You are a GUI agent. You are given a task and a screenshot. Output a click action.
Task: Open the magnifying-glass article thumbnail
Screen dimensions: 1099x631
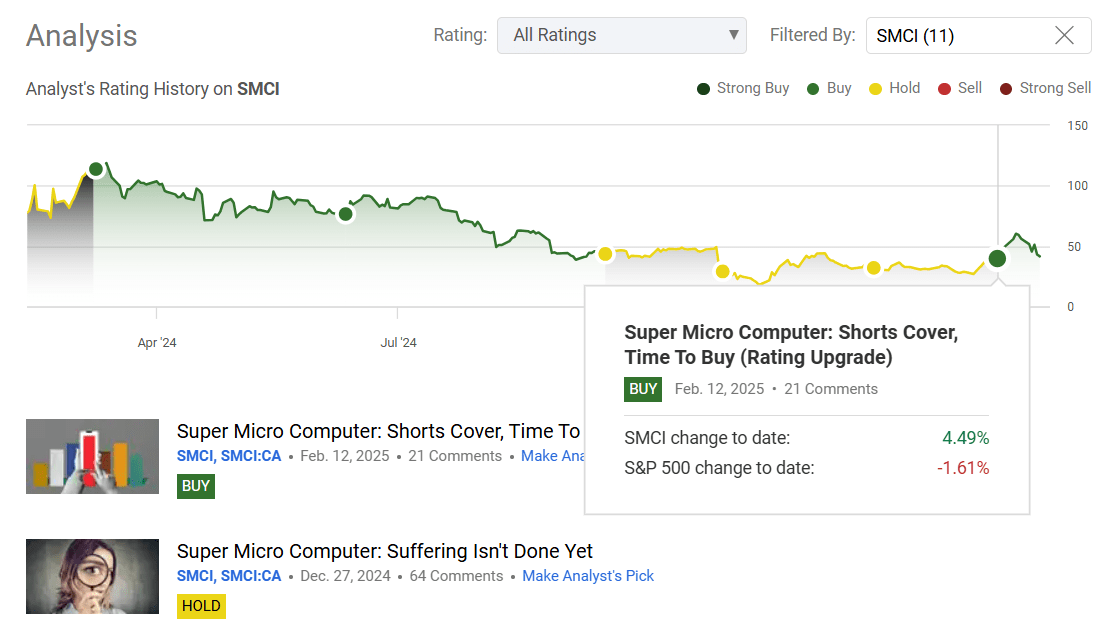92,577
